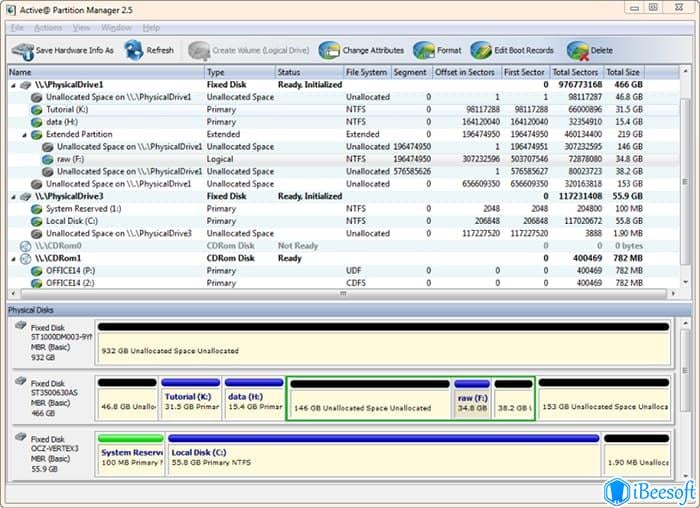Select the data (H:) volume icon
This screenshot has width=700, height=508.
37,122
